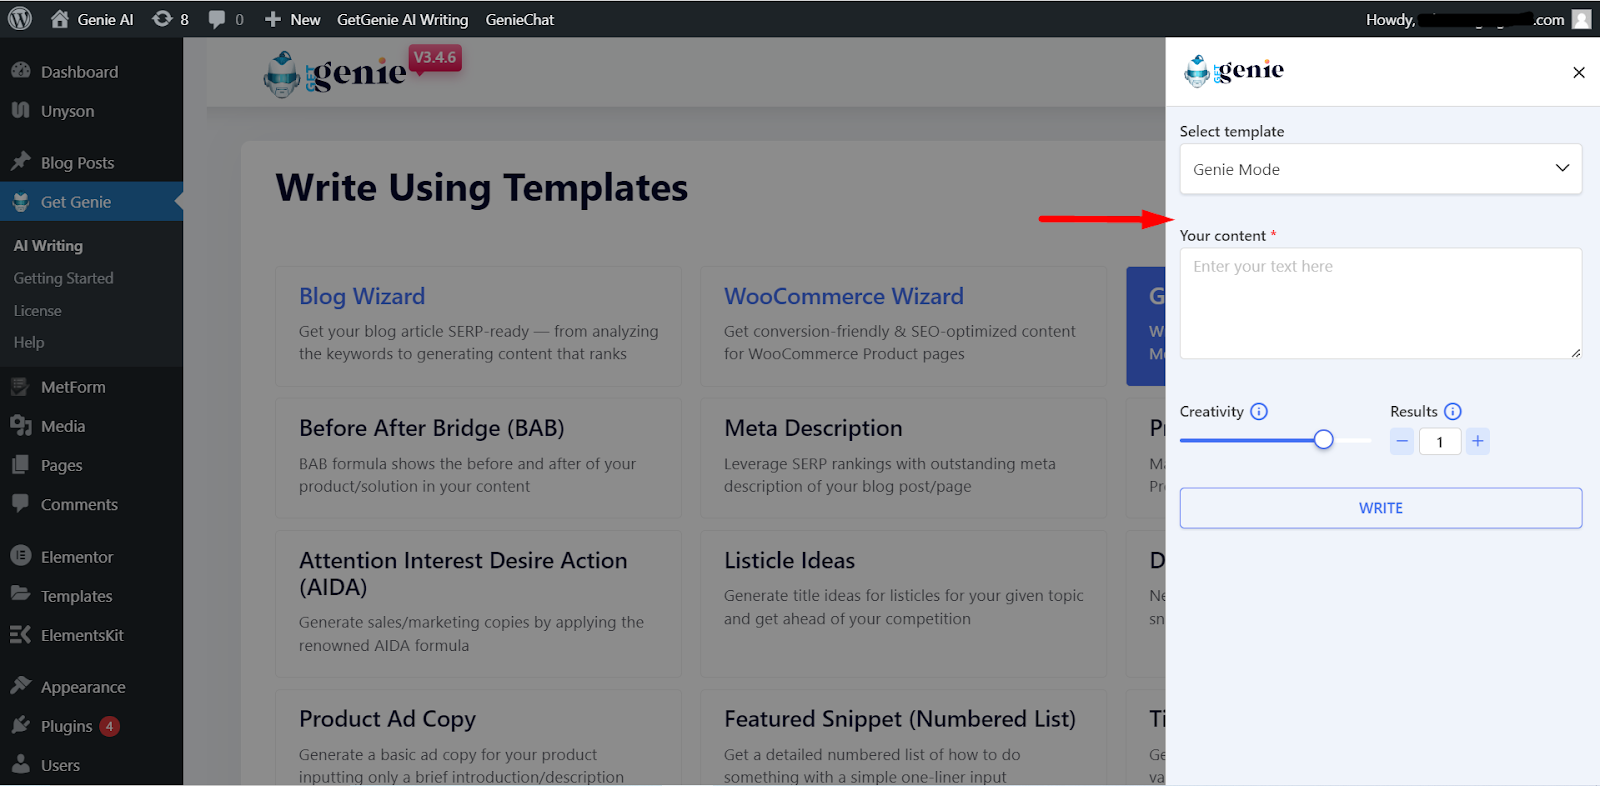Open the Getting Started submenu item
The width and height of the screenshot is (1600, 786).
63,278
